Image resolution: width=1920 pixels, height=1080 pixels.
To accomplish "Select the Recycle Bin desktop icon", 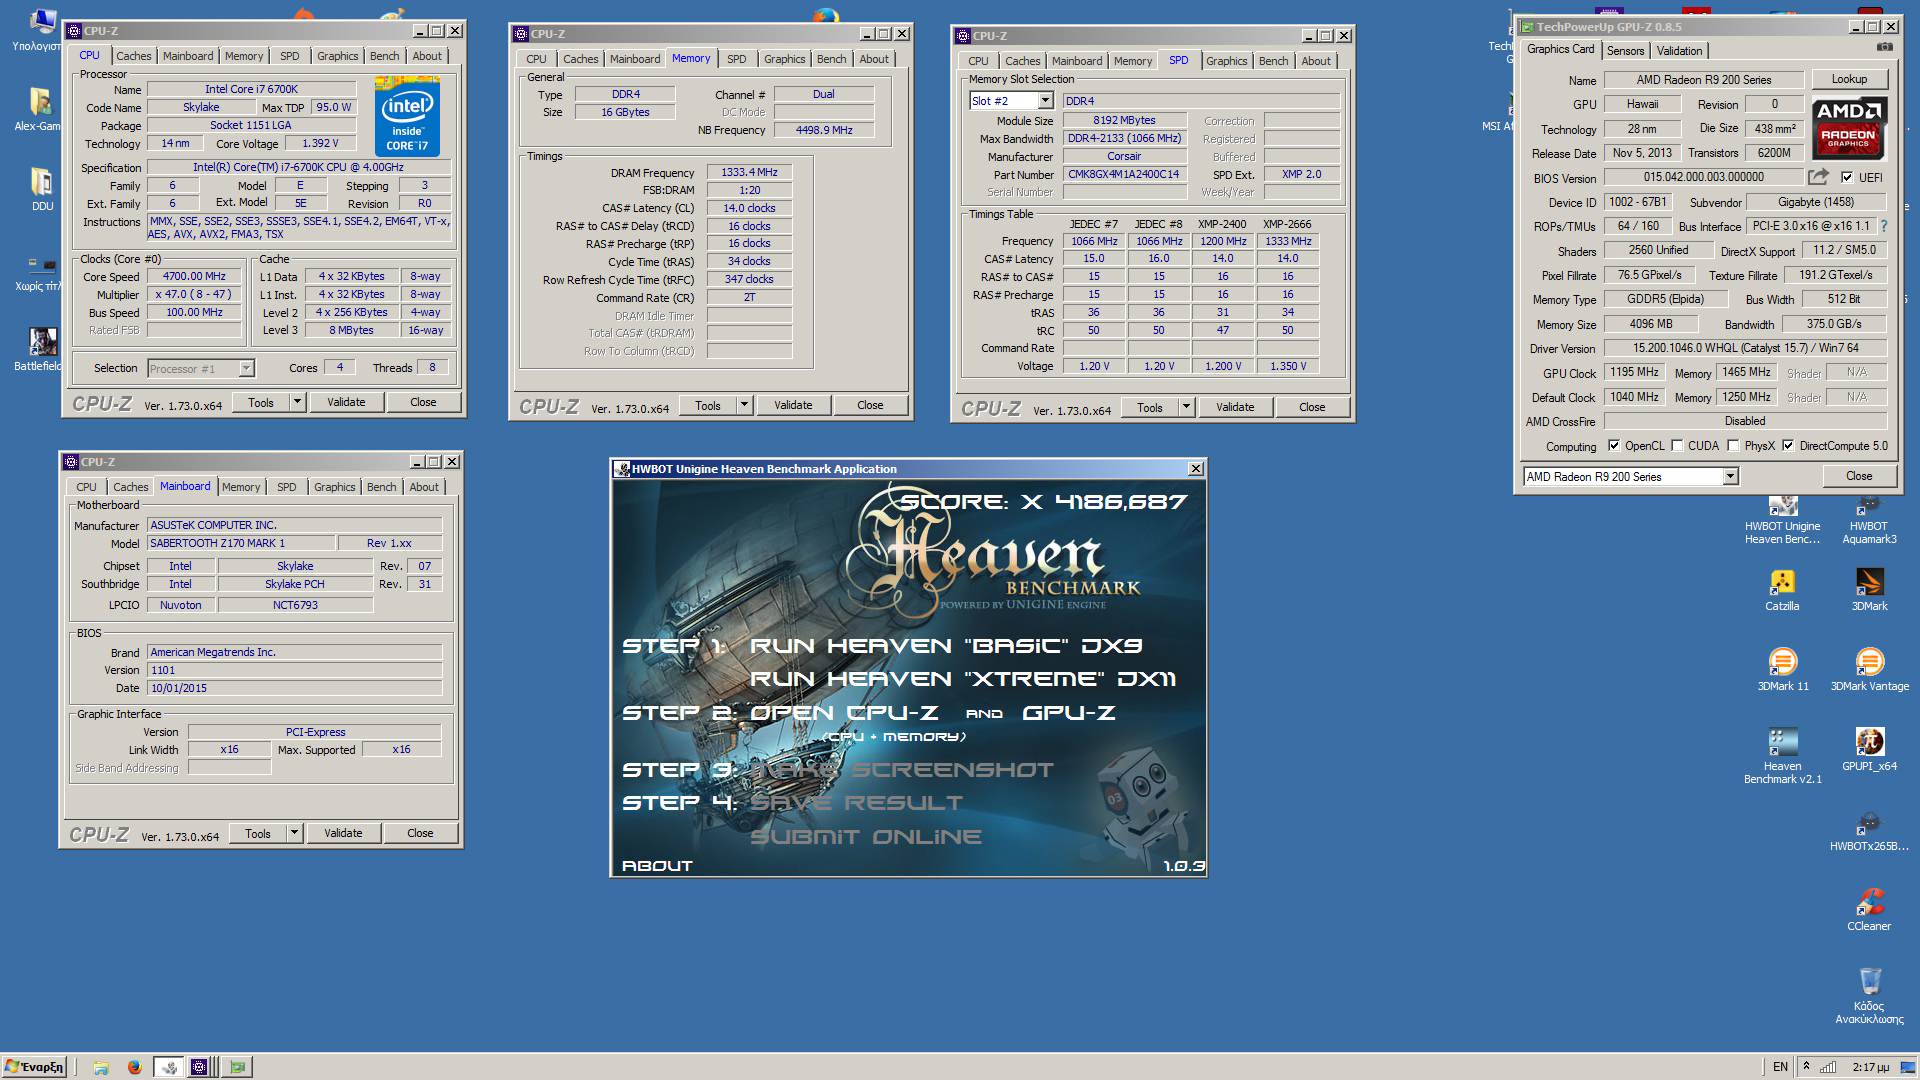I will pos(1869,996).
